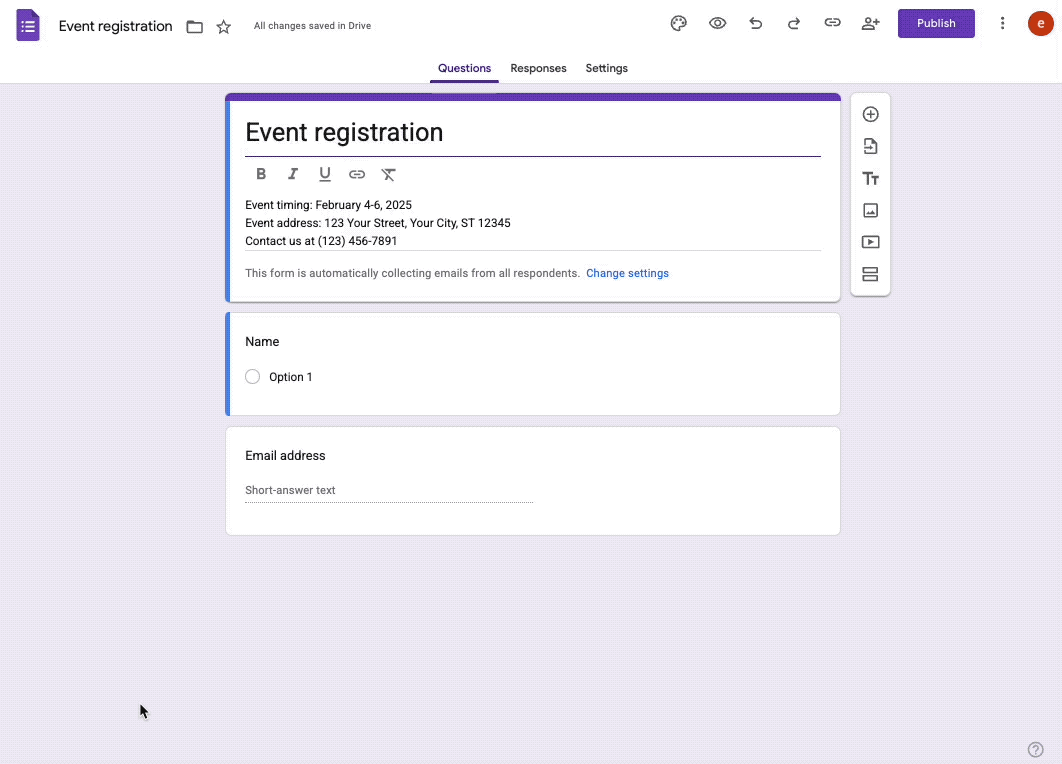Redo the last change

click(794, 23)
